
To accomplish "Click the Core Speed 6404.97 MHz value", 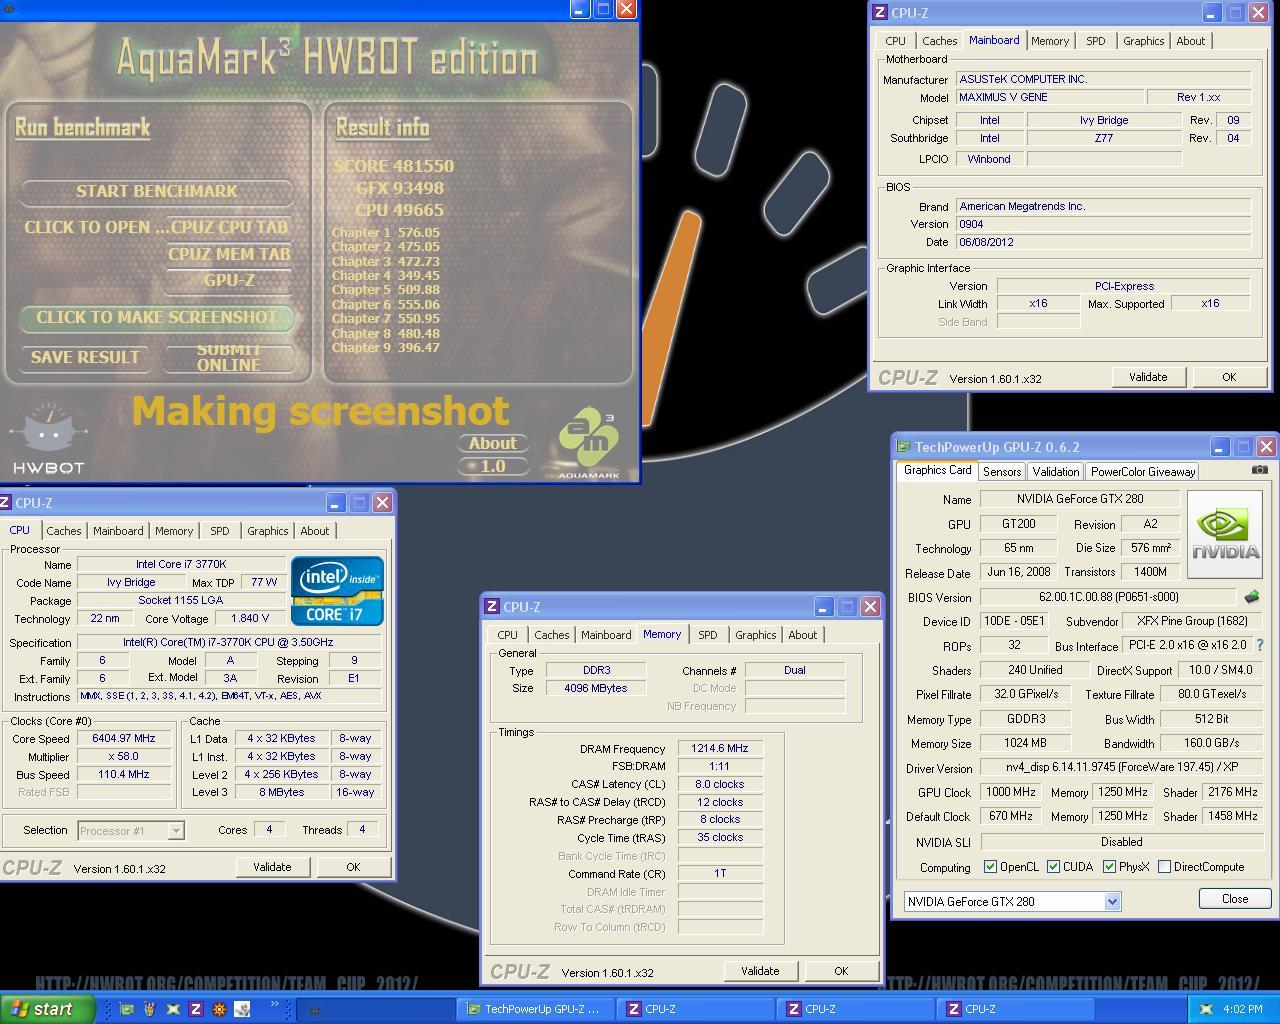I will [x=124, y=738].
